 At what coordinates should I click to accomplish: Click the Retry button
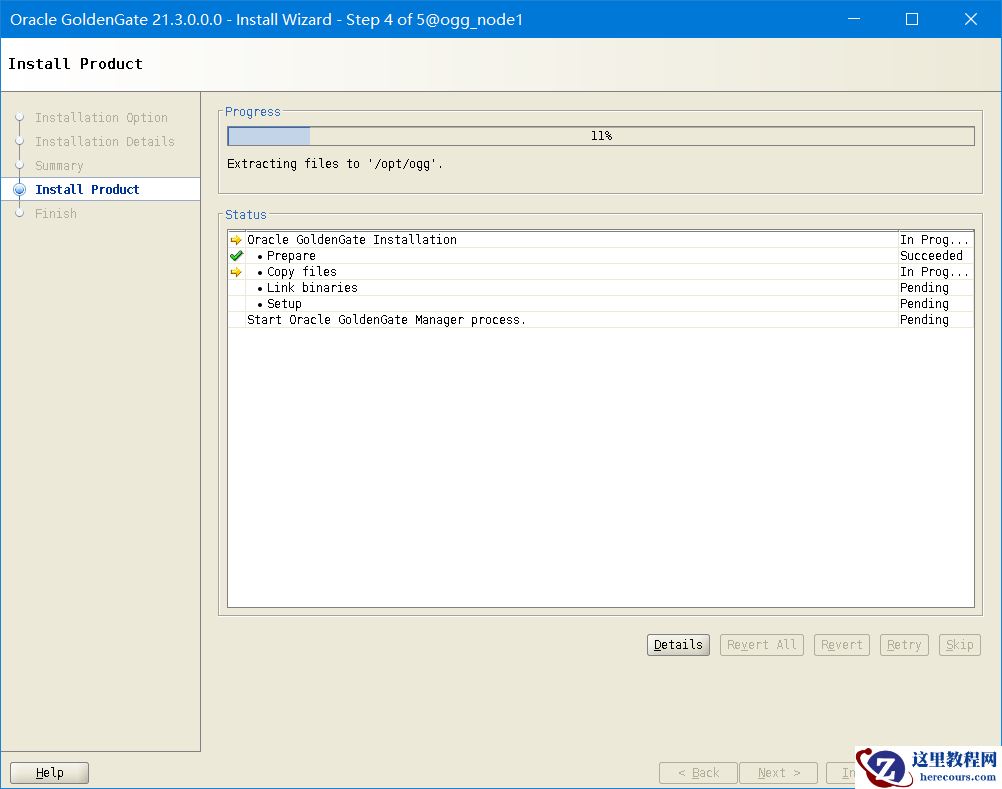[904, 645]
